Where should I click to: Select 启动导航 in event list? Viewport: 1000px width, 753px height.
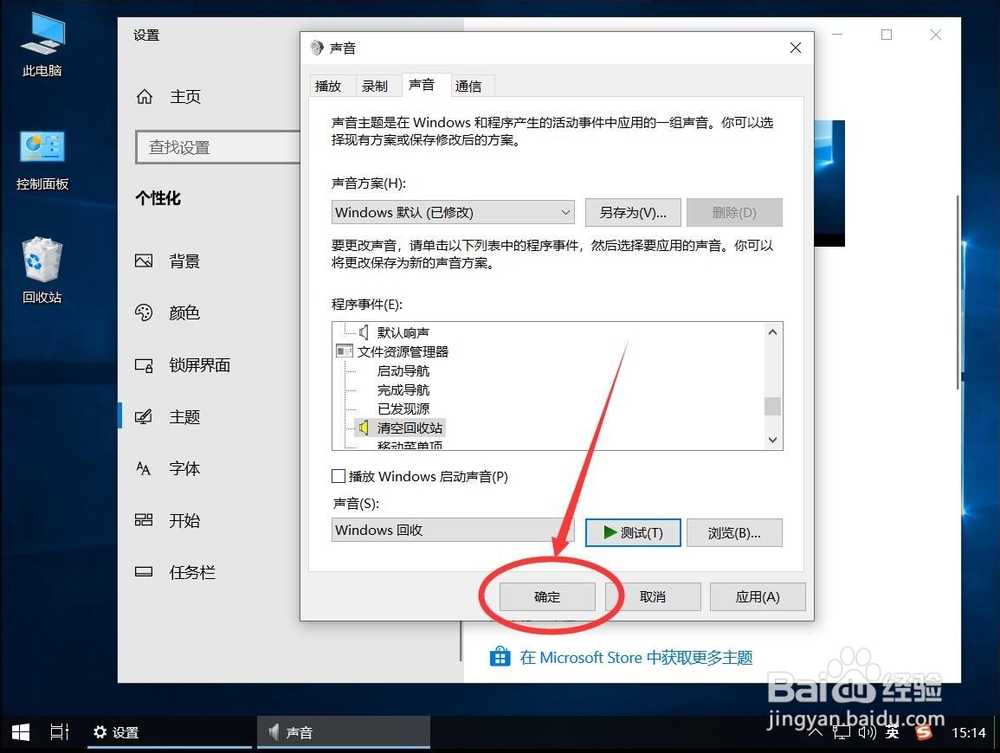[403, 370]
